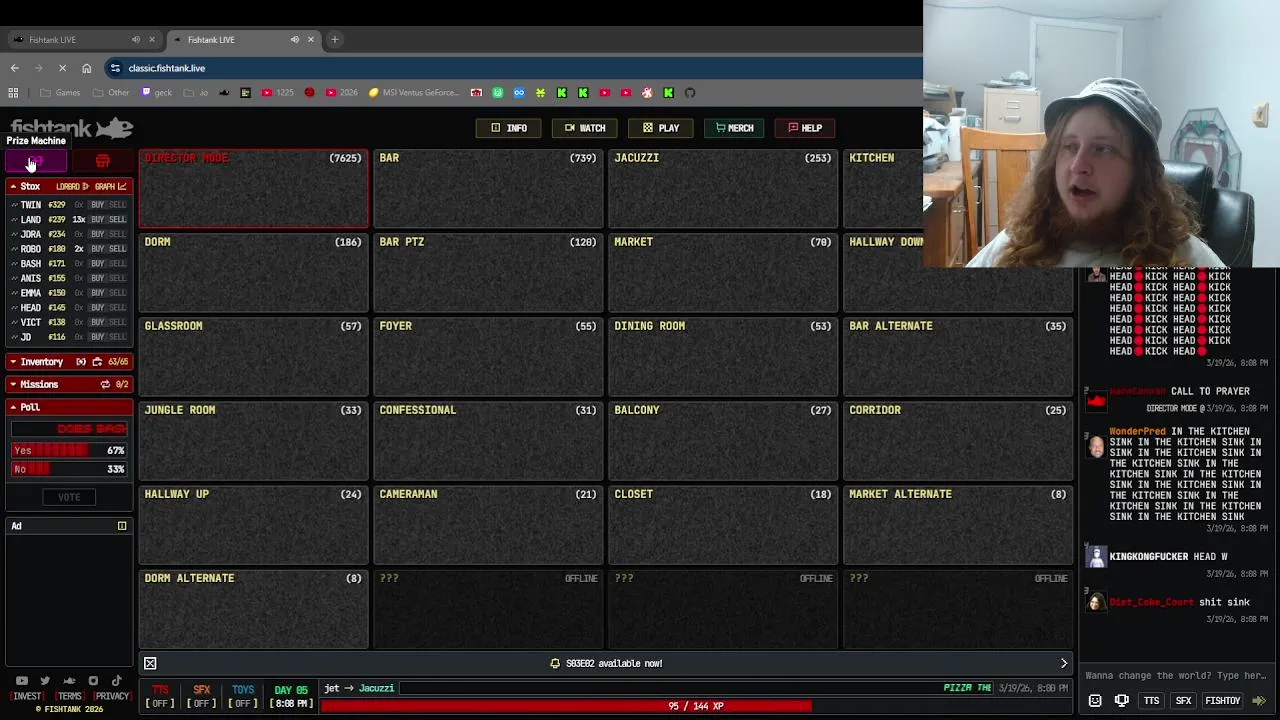Toggle TOYS off/on in bottom bar
The width and height of the screenshot is (1280, 720).
tap(243, 697)
